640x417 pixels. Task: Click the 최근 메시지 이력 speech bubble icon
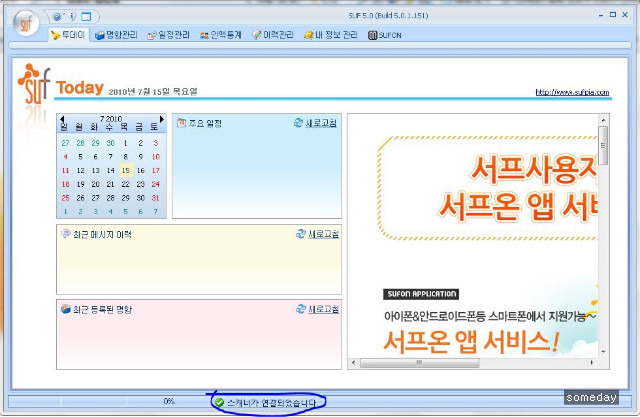tap(66, 233)
